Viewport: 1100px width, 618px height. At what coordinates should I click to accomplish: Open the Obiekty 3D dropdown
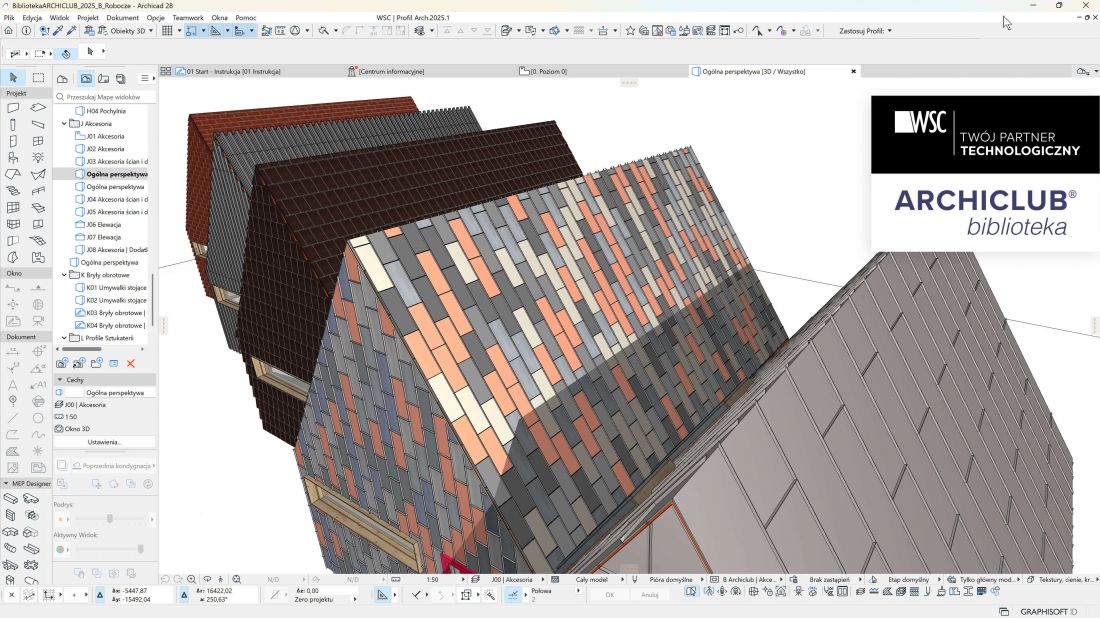click(x=131, y=31)
